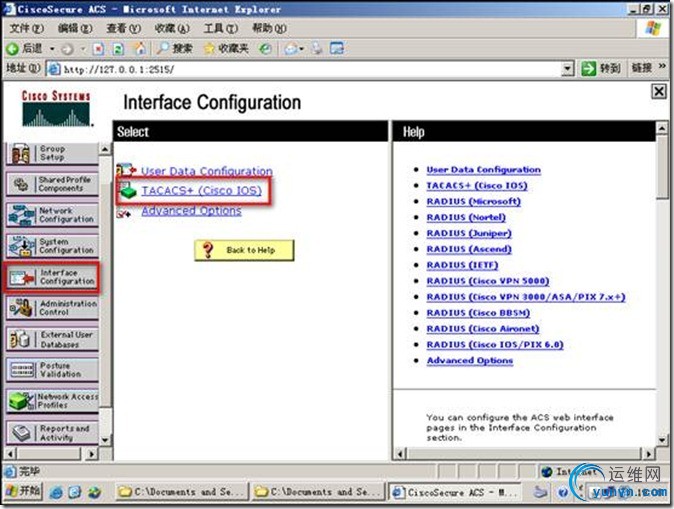Refresh the page with Refresh icon

point(118,49)
